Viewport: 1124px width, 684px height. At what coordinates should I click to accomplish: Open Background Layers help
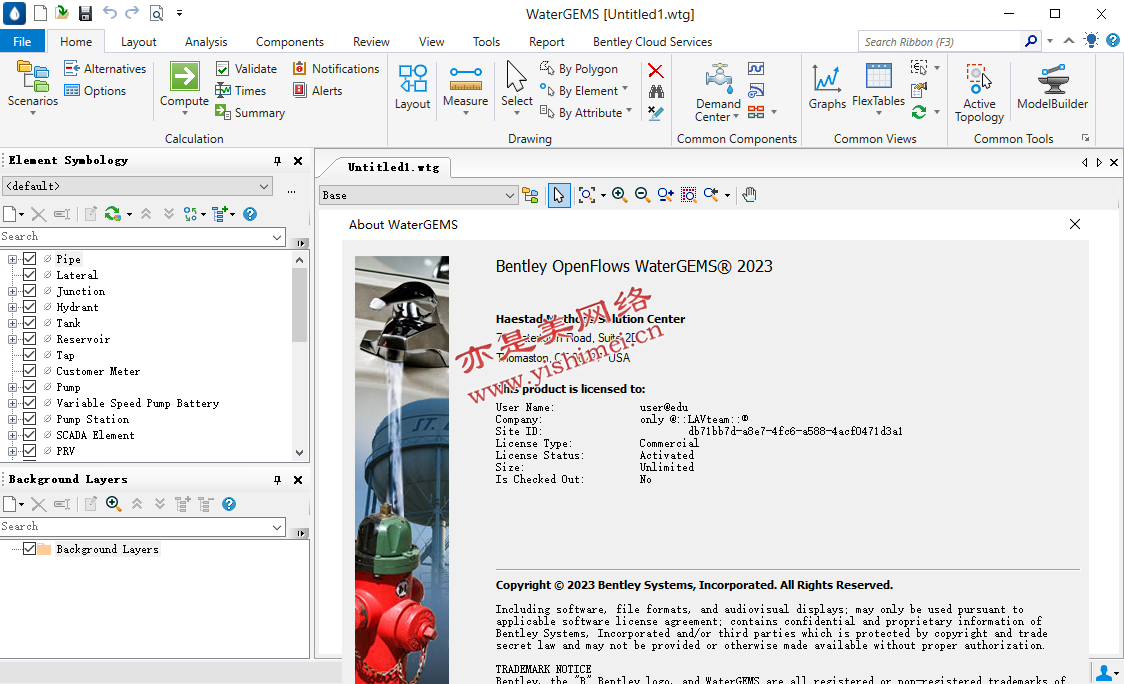229,504
